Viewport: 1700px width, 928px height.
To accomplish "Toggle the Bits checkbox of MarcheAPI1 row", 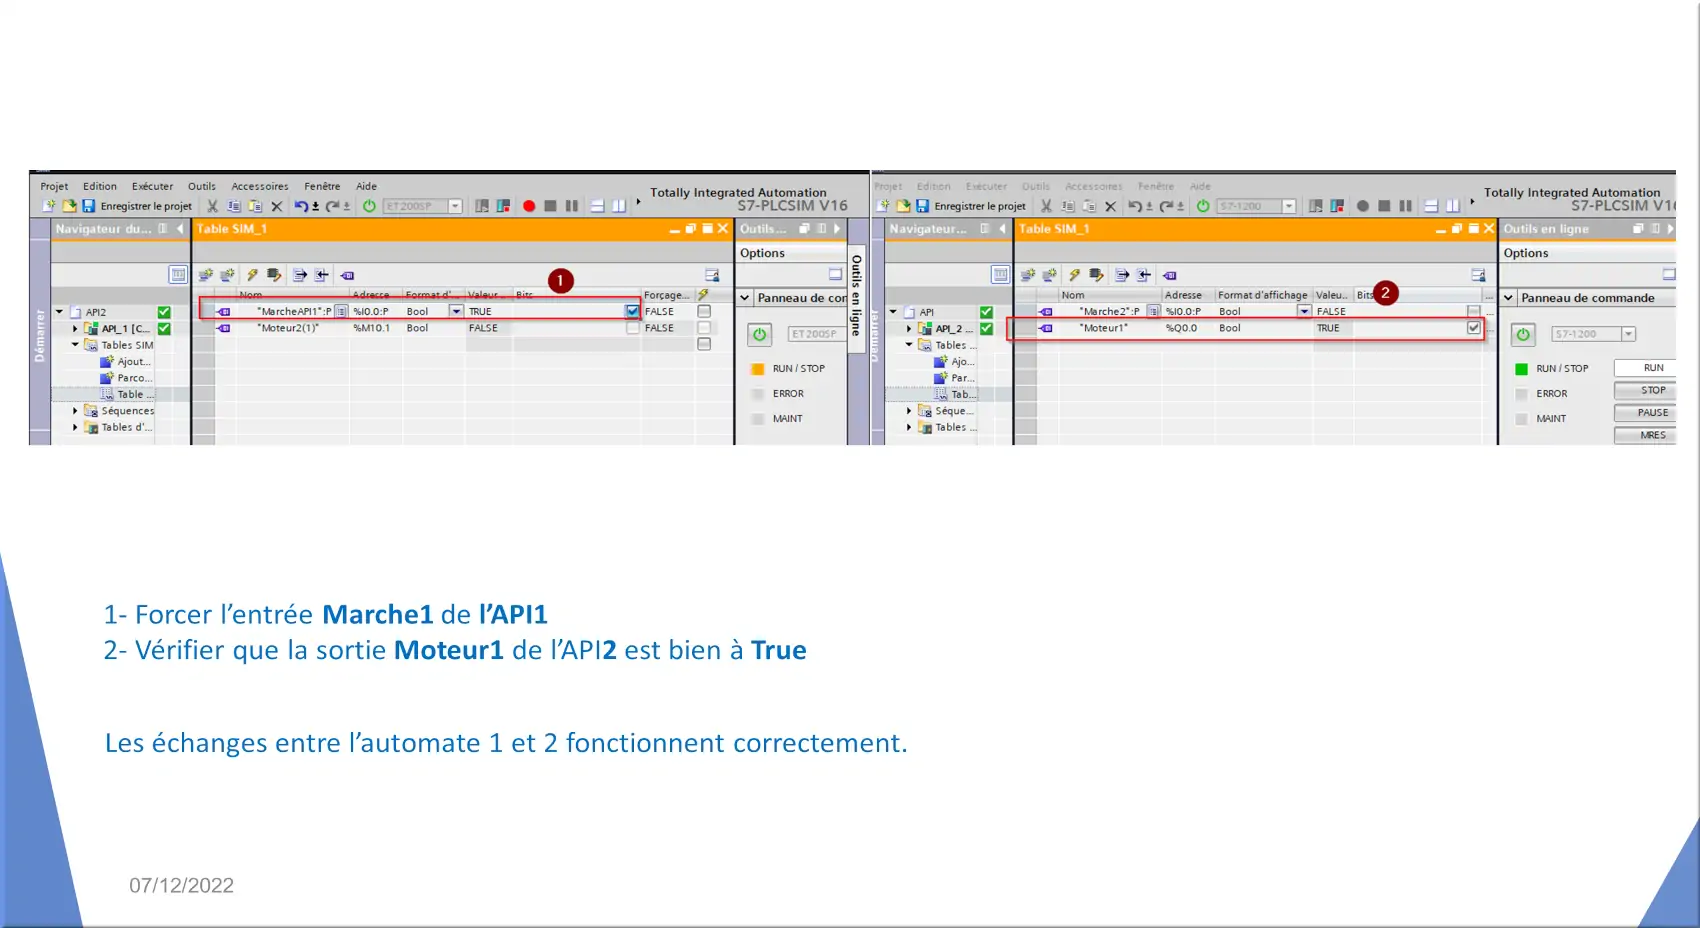I will pyautogui.click(x=632, y=311).
